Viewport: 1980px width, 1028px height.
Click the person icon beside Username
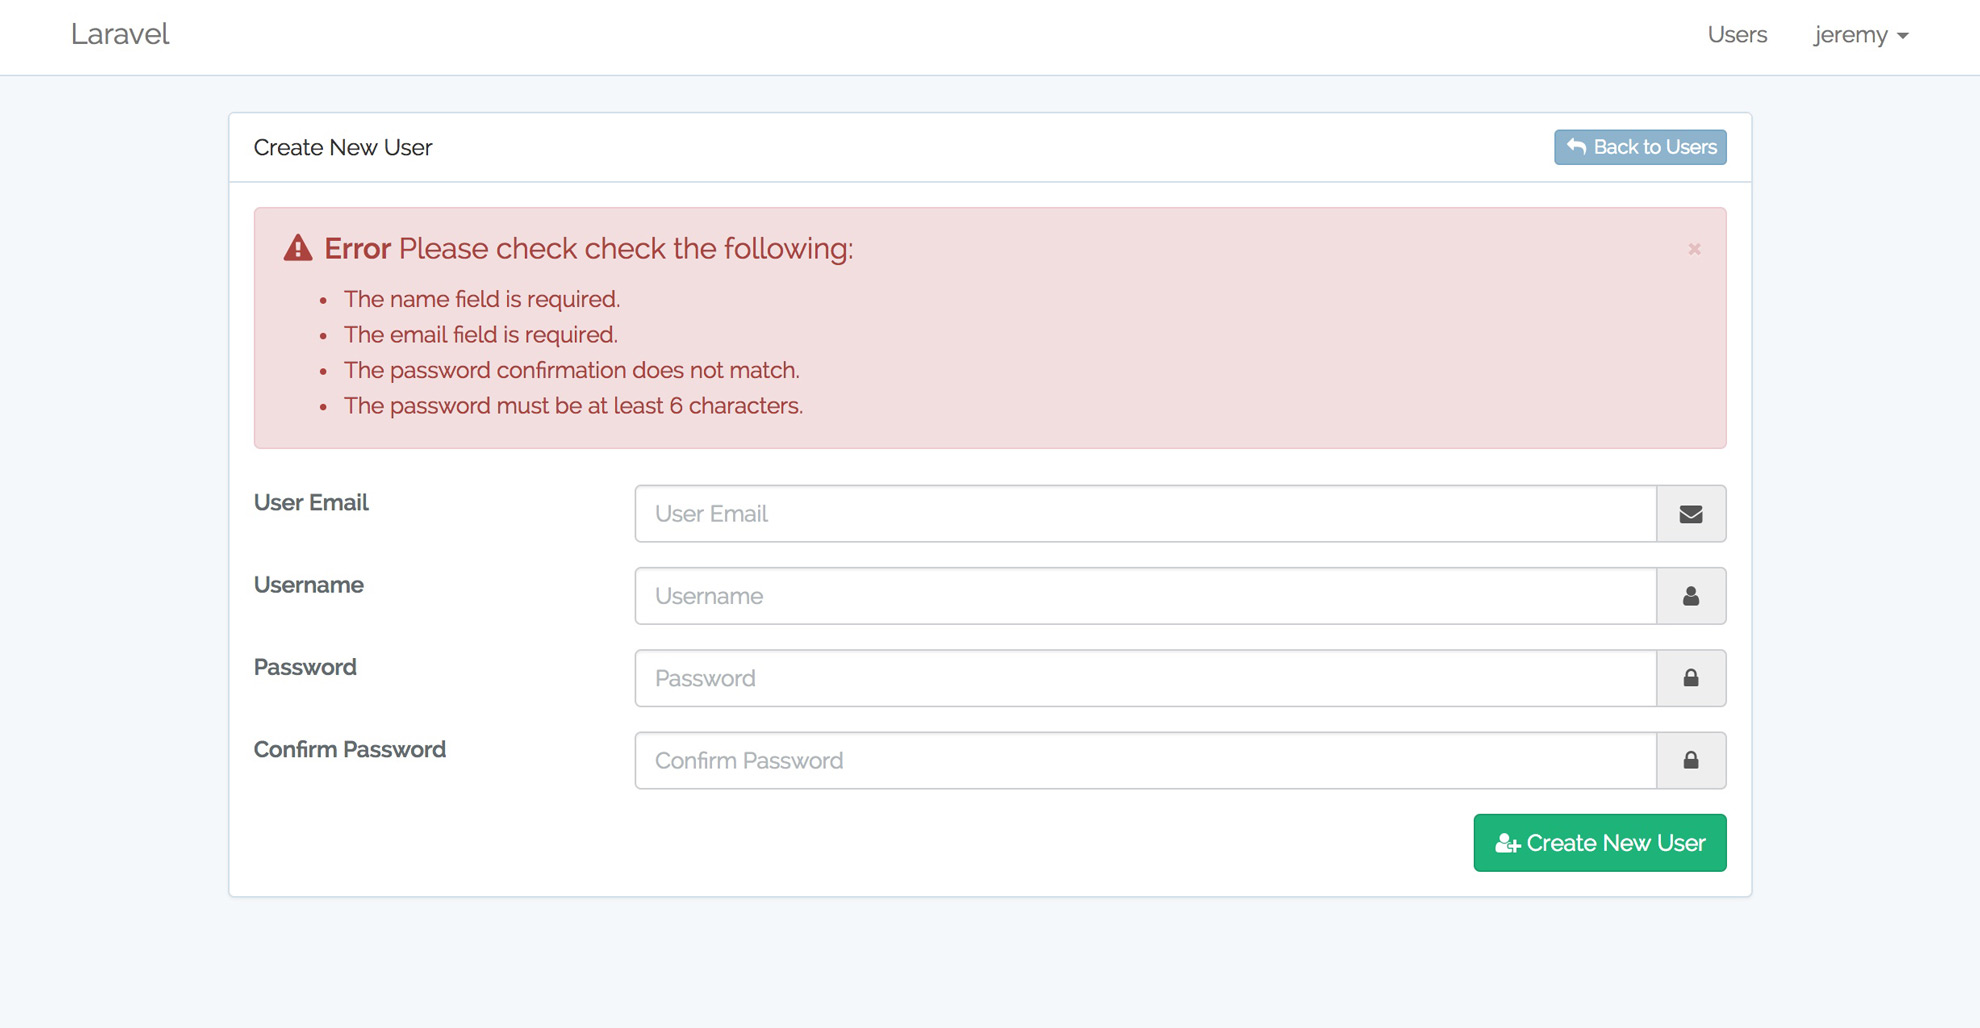(x=1691, y=596)
